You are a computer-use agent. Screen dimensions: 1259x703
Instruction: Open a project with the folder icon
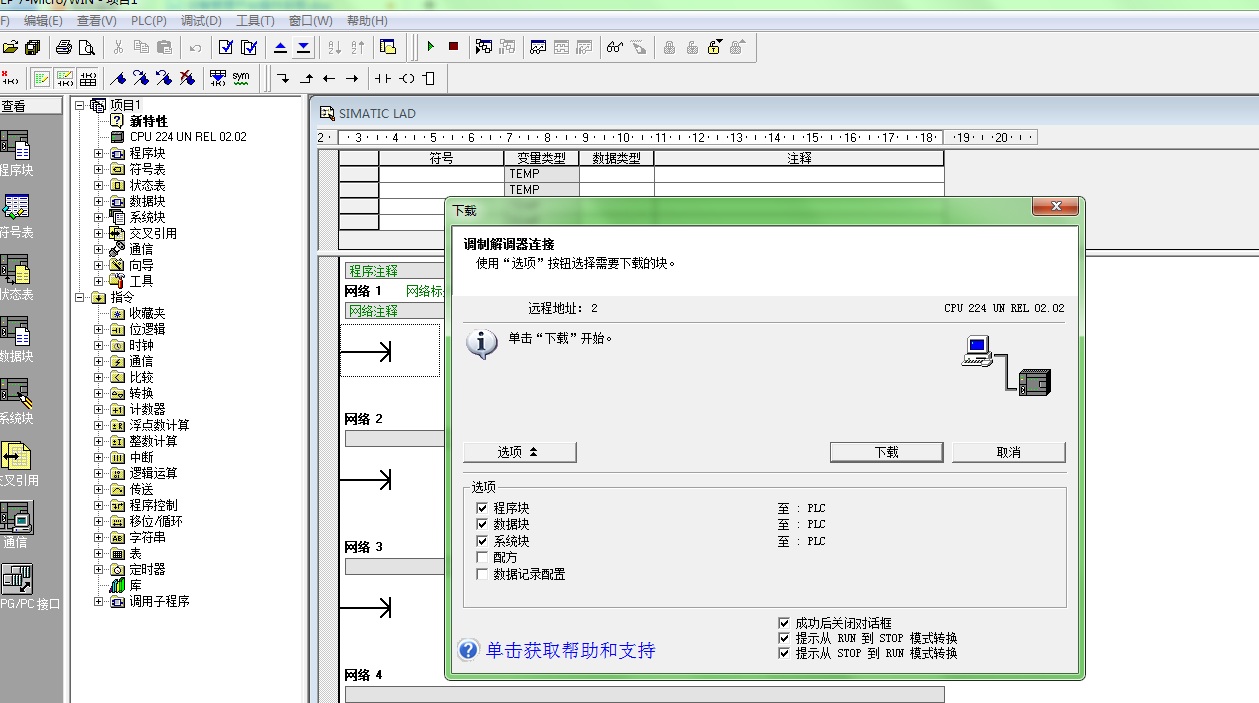point(10,47)
